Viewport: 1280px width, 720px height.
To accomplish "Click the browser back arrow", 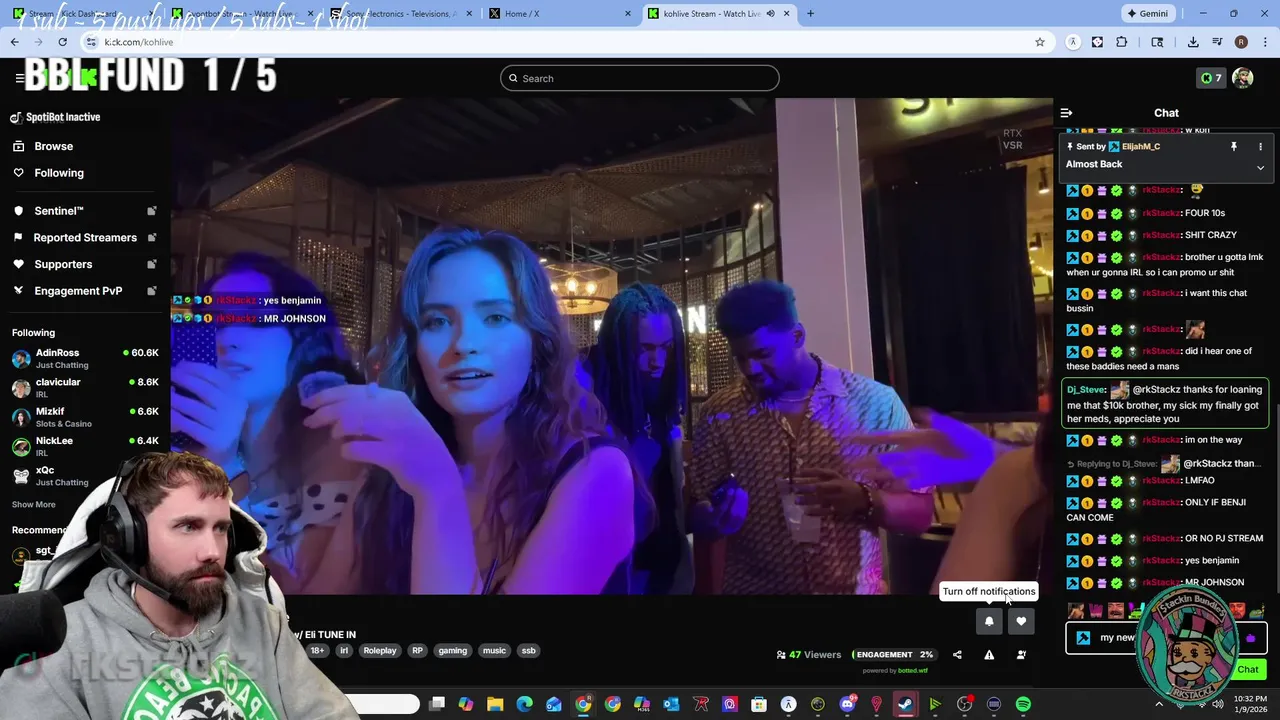I will [x=14, y=42].
